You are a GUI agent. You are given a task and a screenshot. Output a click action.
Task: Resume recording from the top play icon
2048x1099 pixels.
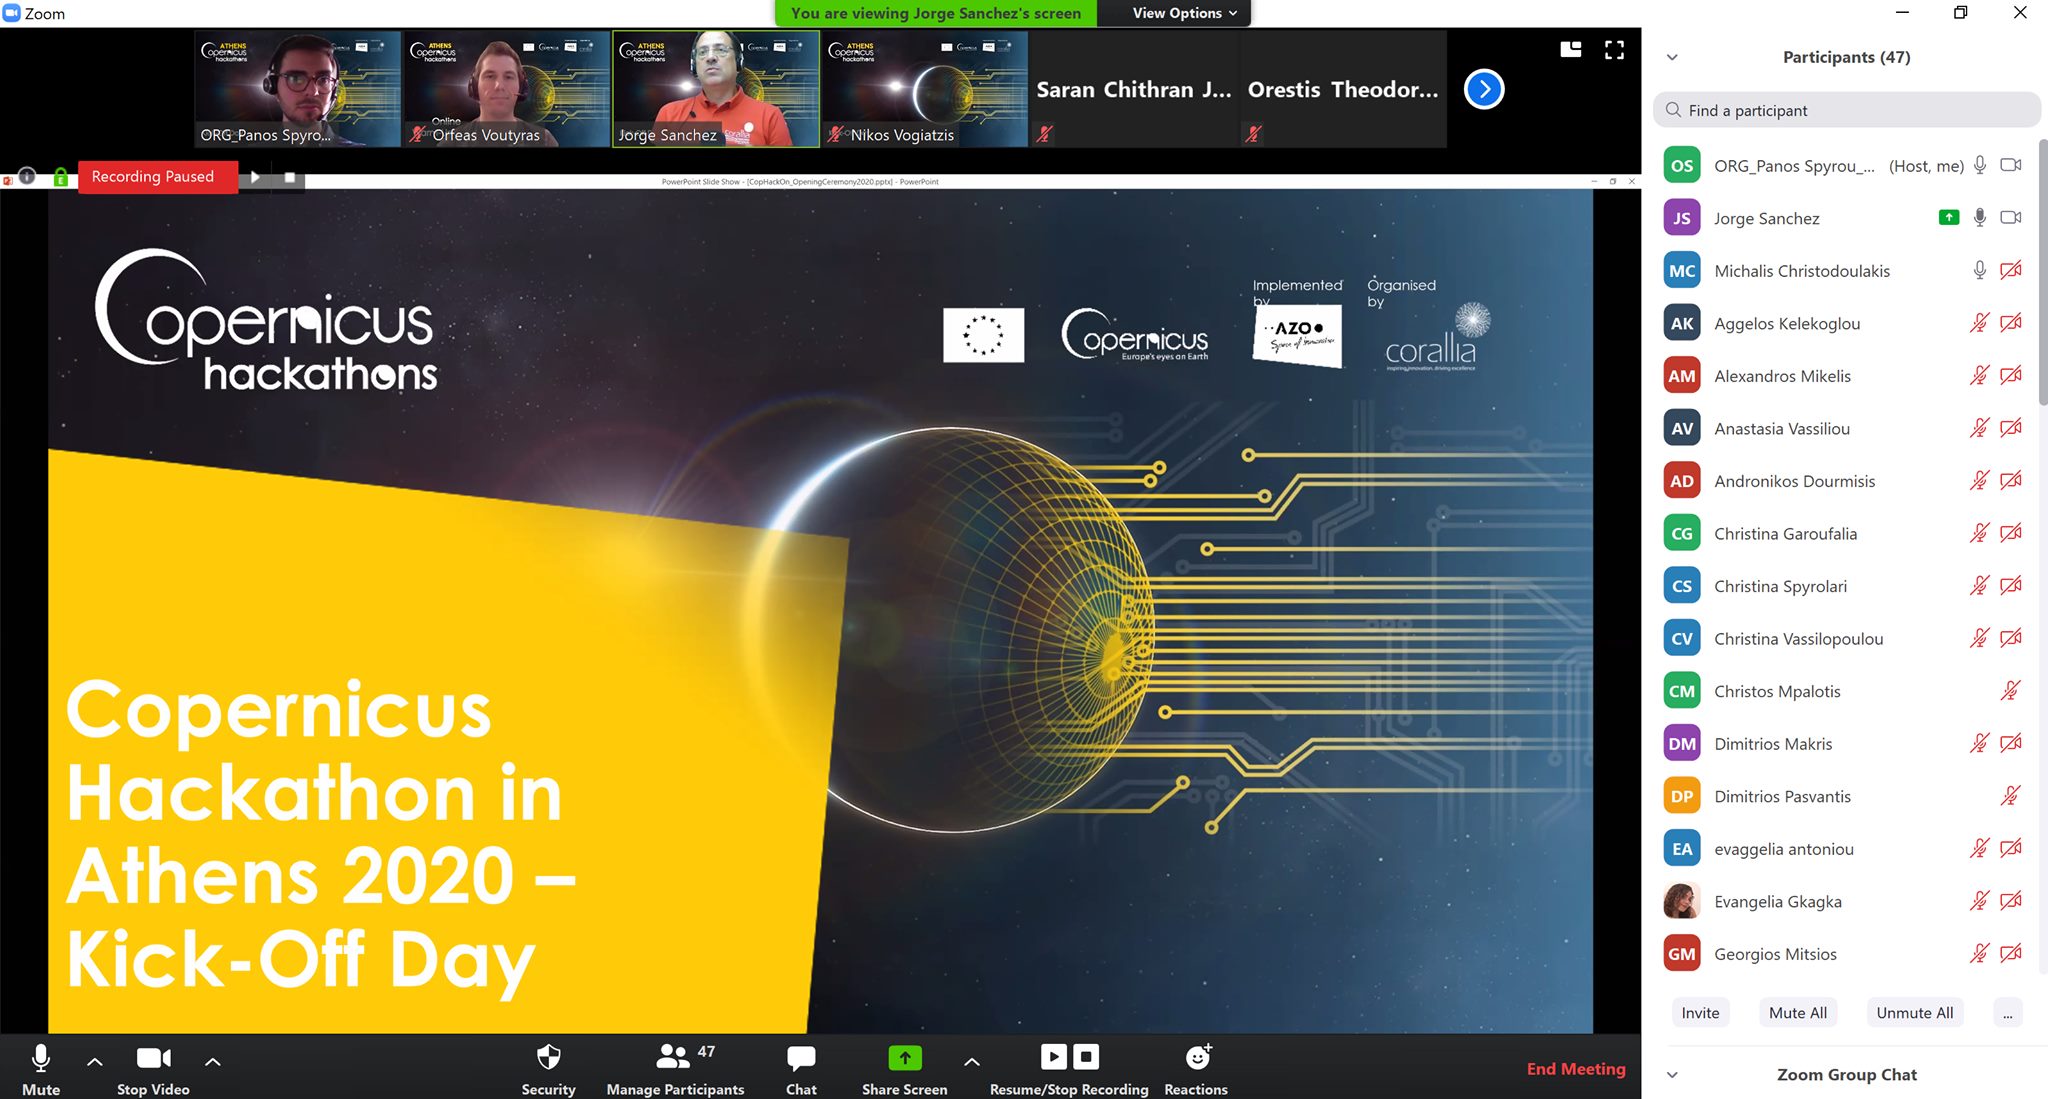tap(255, 177)
